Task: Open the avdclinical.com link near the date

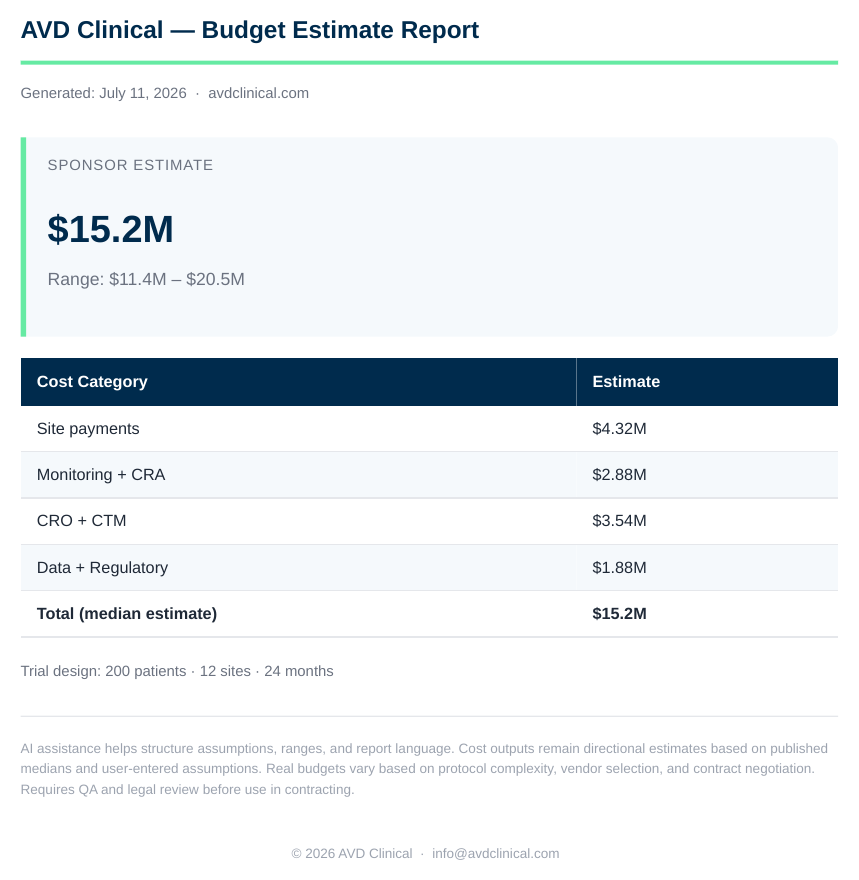Action: [258, 93]
